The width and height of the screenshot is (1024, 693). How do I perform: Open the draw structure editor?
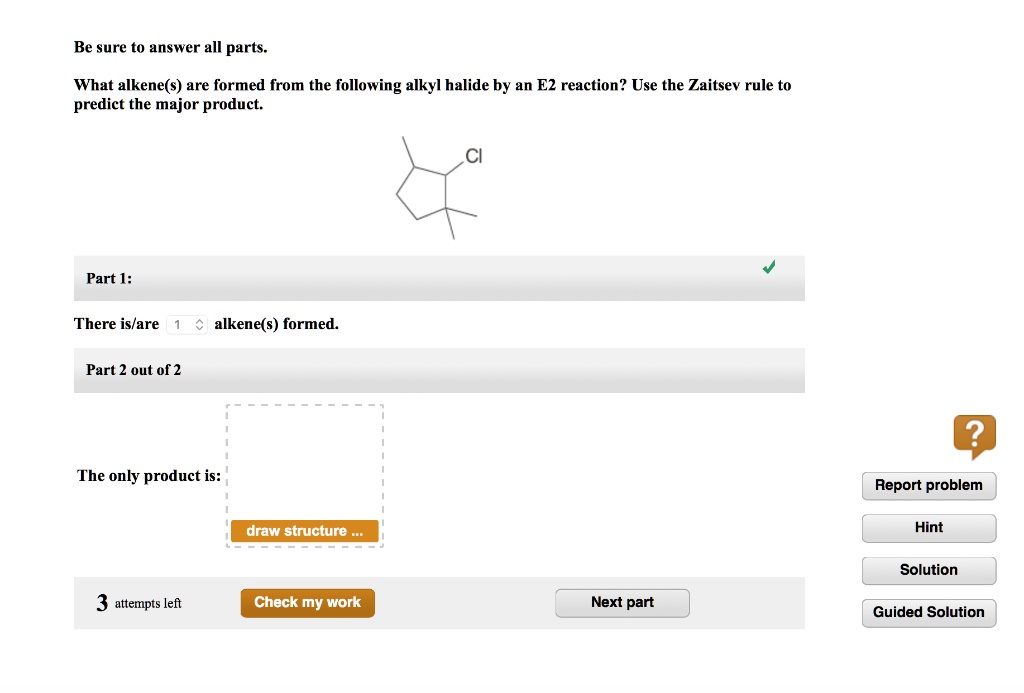click(304, 530)
